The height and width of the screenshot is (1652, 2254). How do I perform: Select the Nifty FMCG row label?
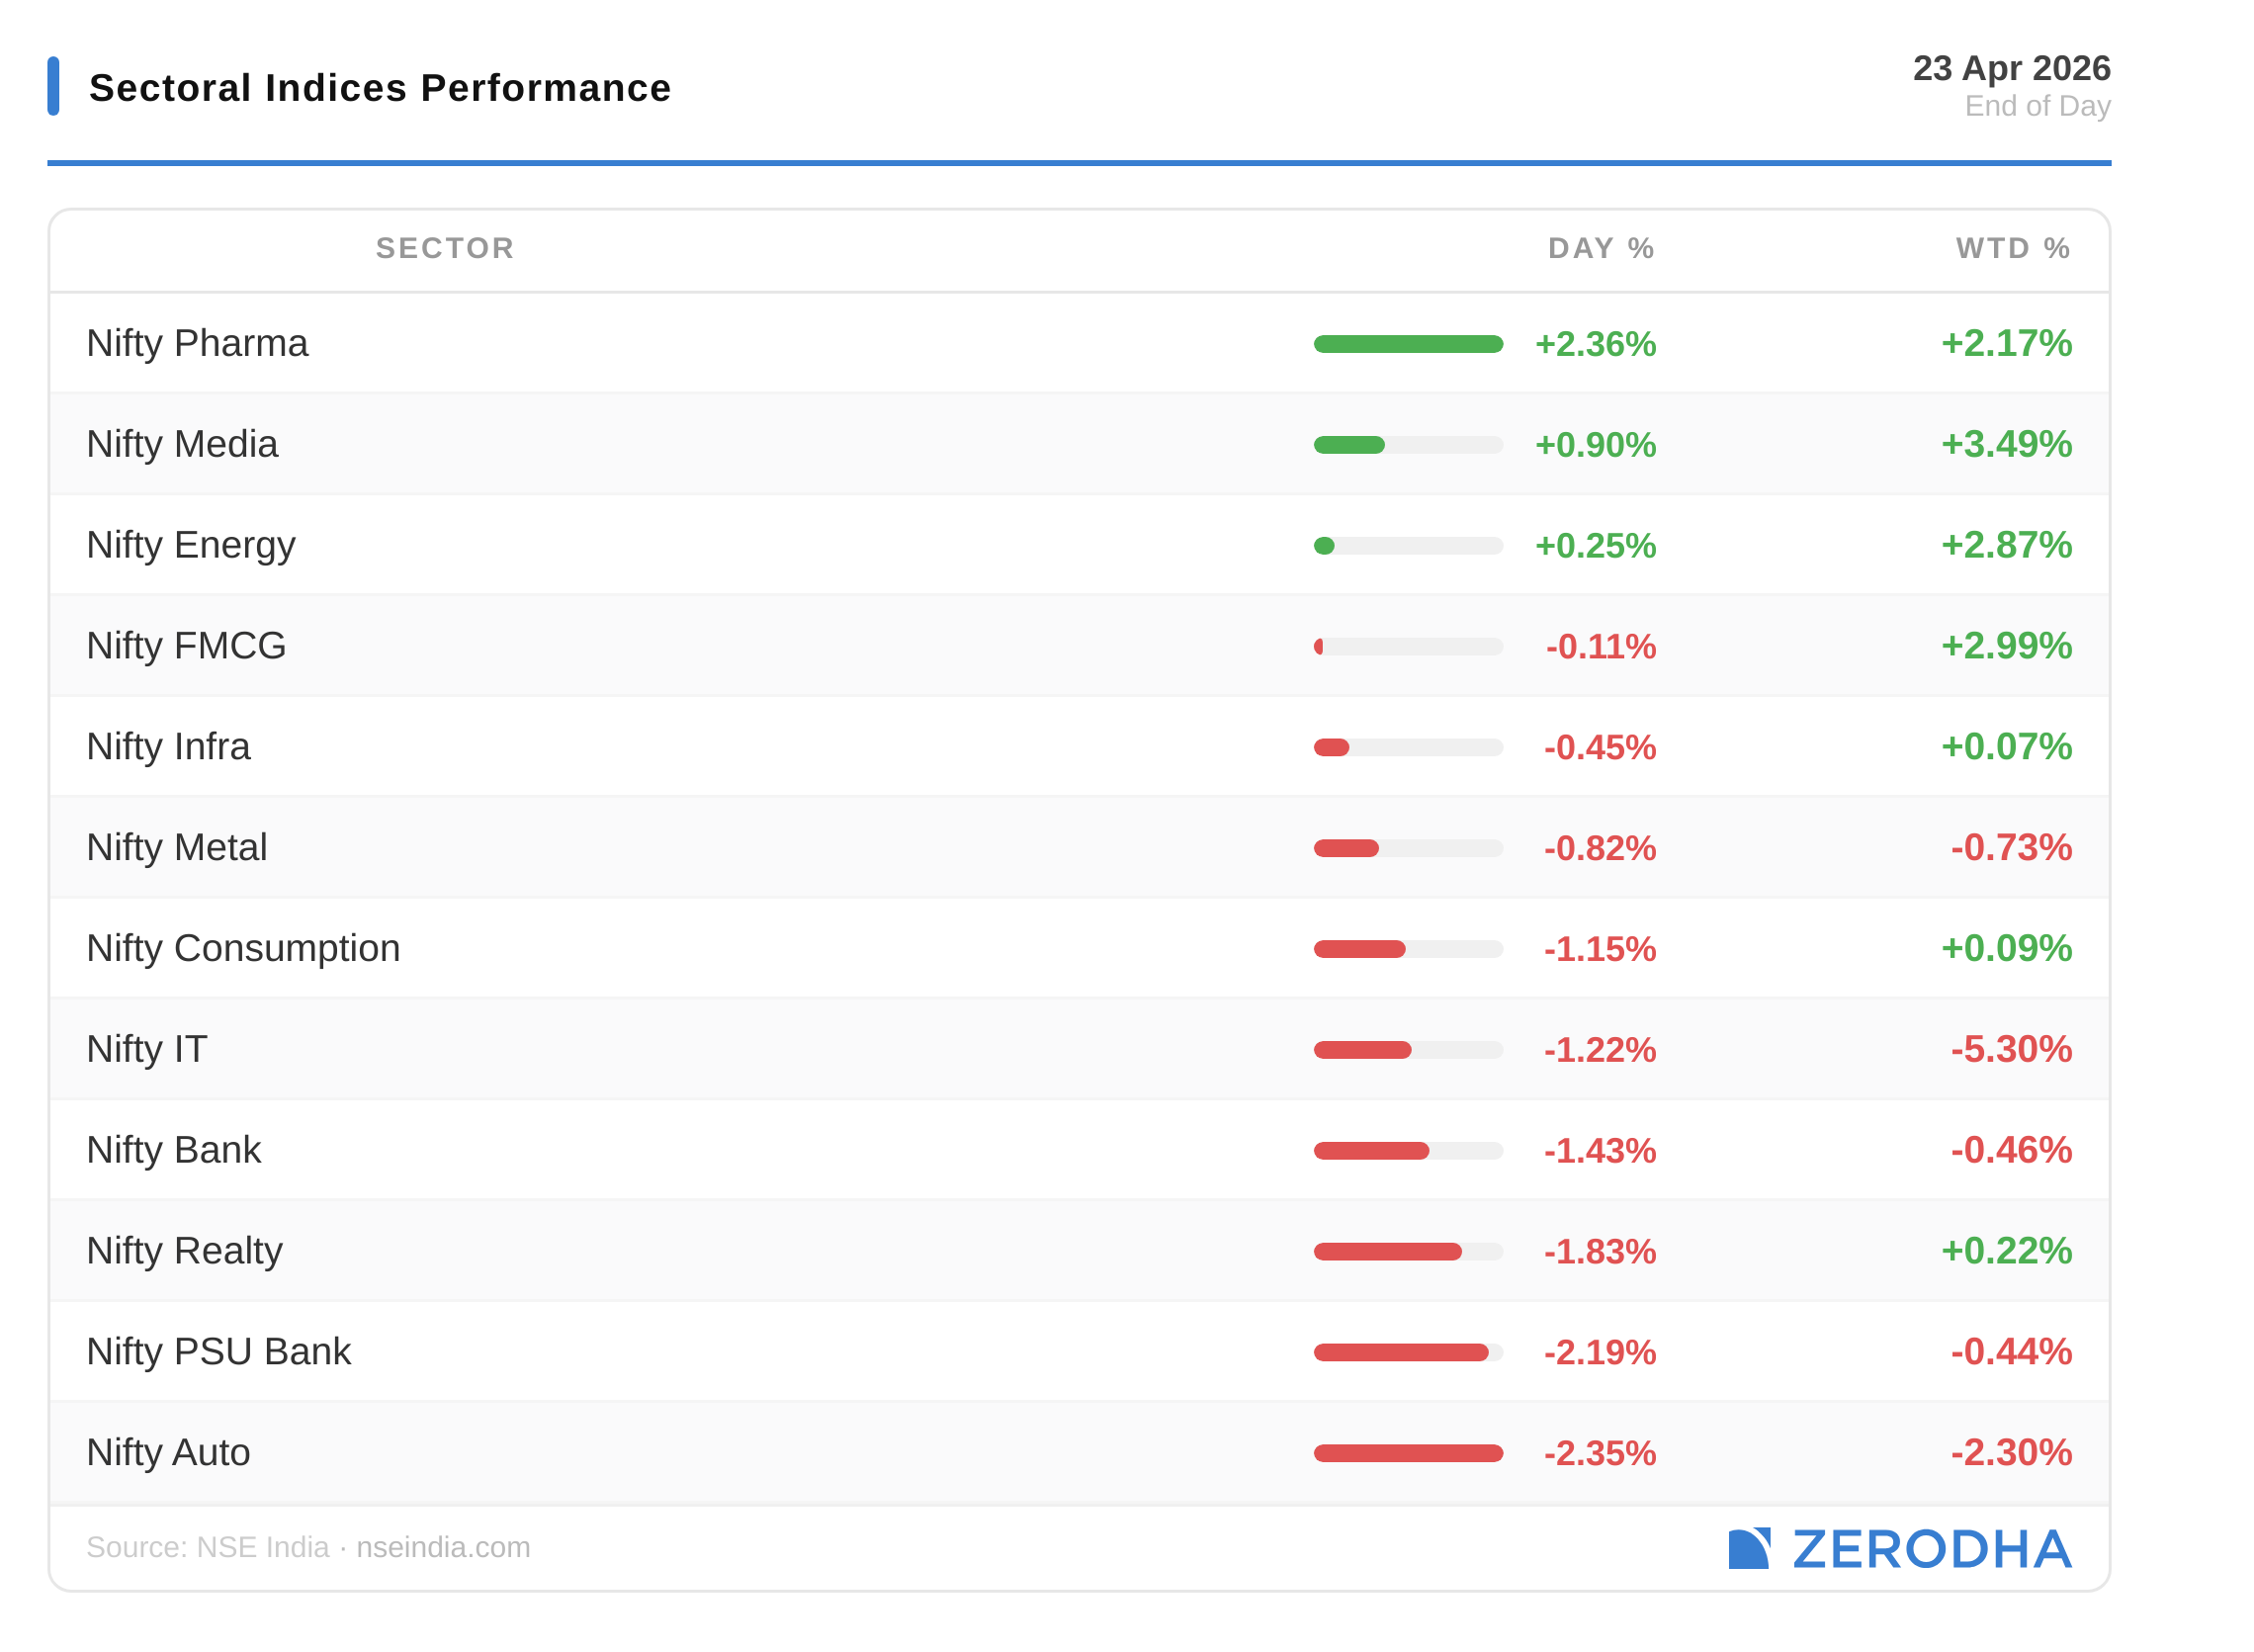[186, 646]
